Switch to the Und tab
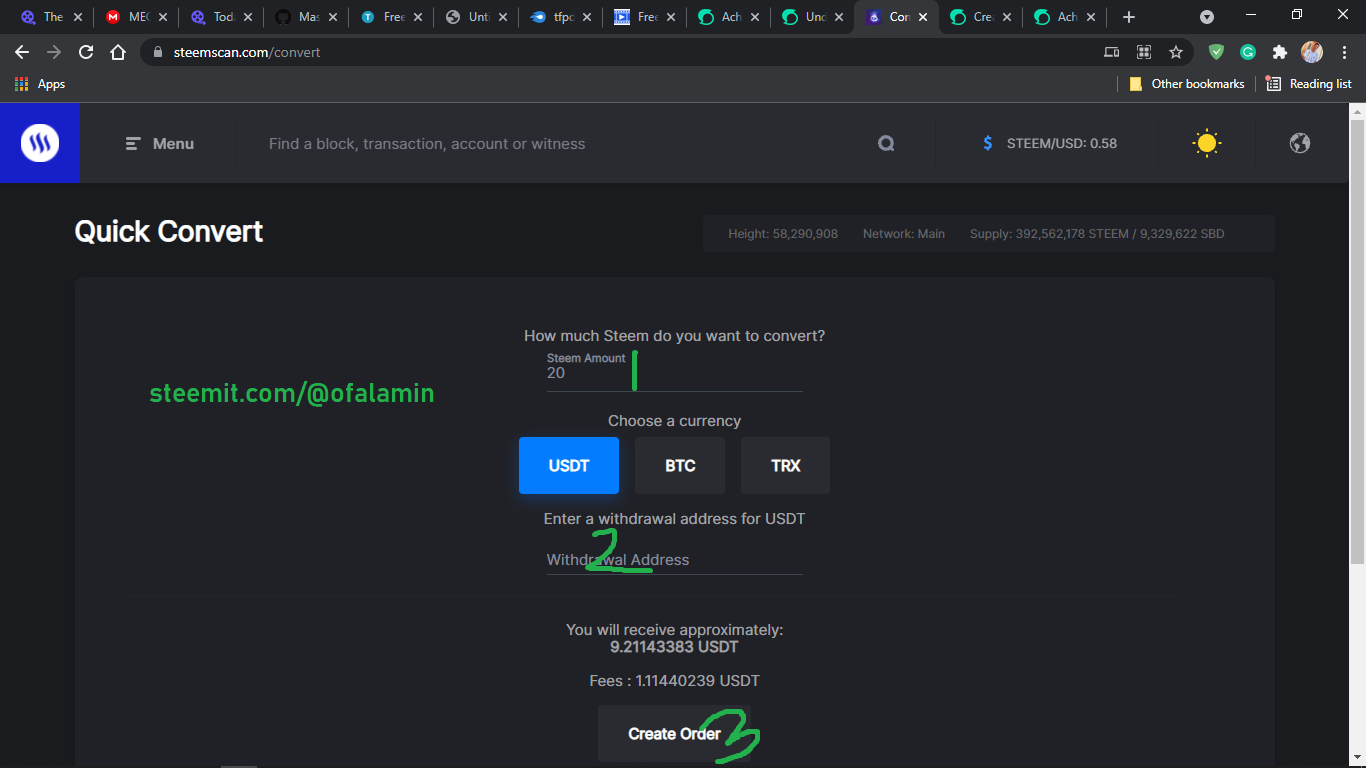The height and width of the screenshot is (768, 1366). pyautogui.click(x=814, y=17)
